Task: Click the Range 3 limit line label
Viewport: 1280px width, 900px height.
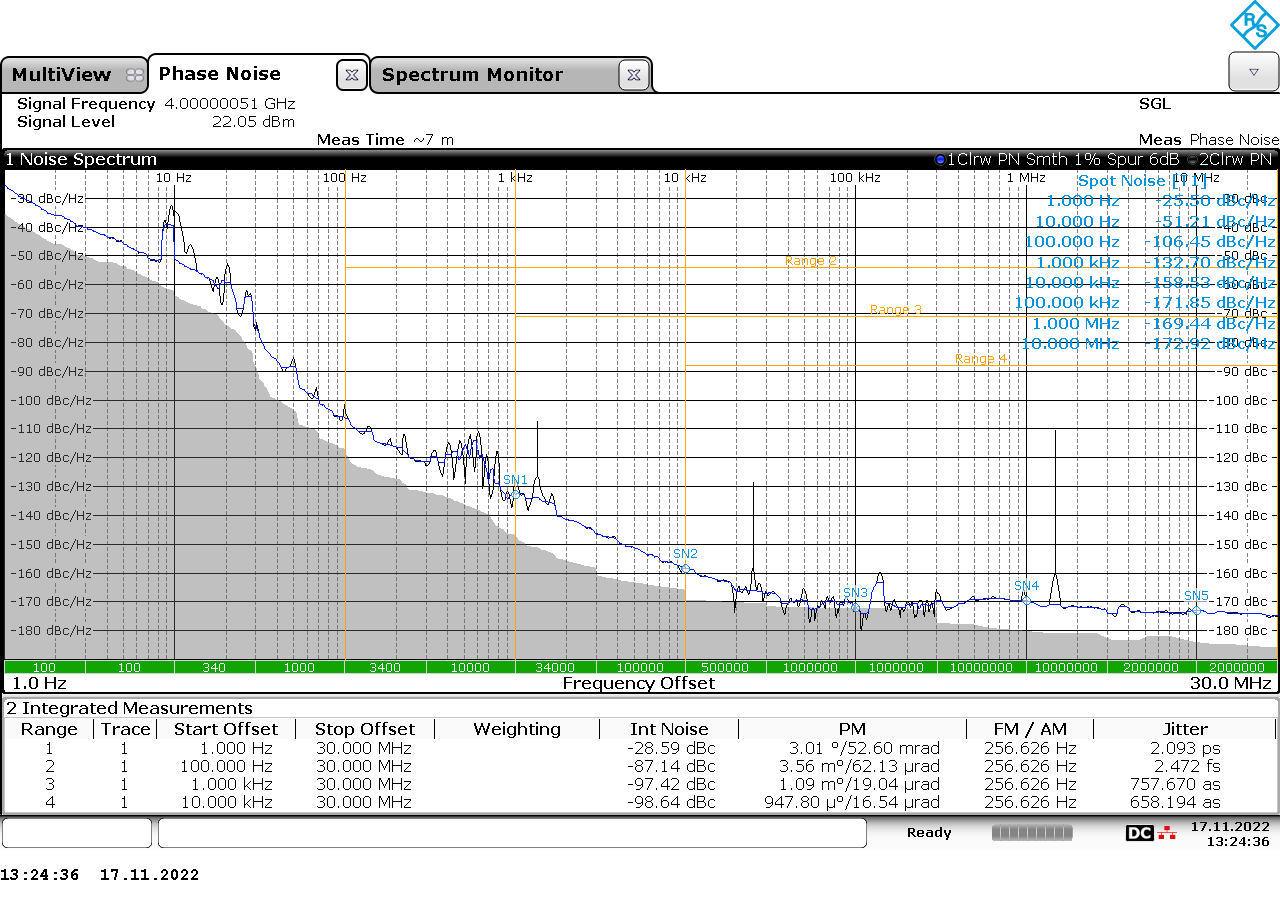Action: tap(896, 310)
